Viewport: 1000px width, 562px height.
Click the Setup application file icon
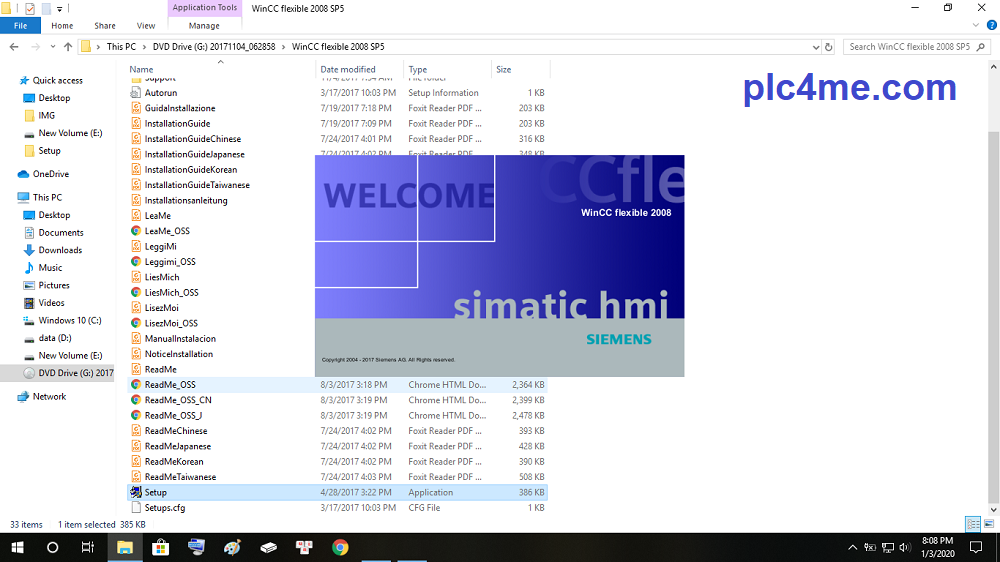136,492
